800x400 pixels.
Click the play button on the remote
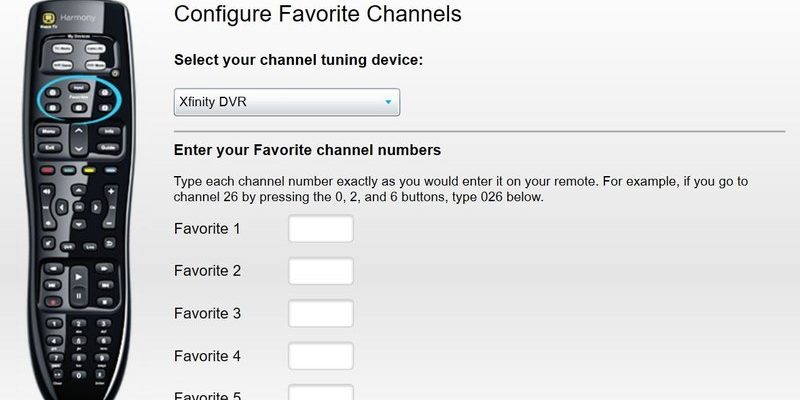pyautogui.click(x=79, y=277)
